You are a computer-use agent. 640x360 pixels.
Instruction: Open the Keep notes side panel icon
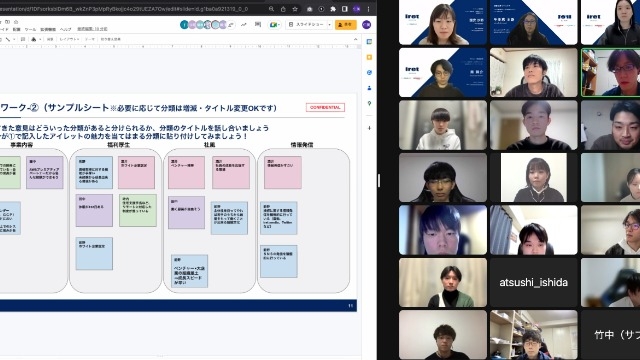pyautogui.click(x=369, y=57)
